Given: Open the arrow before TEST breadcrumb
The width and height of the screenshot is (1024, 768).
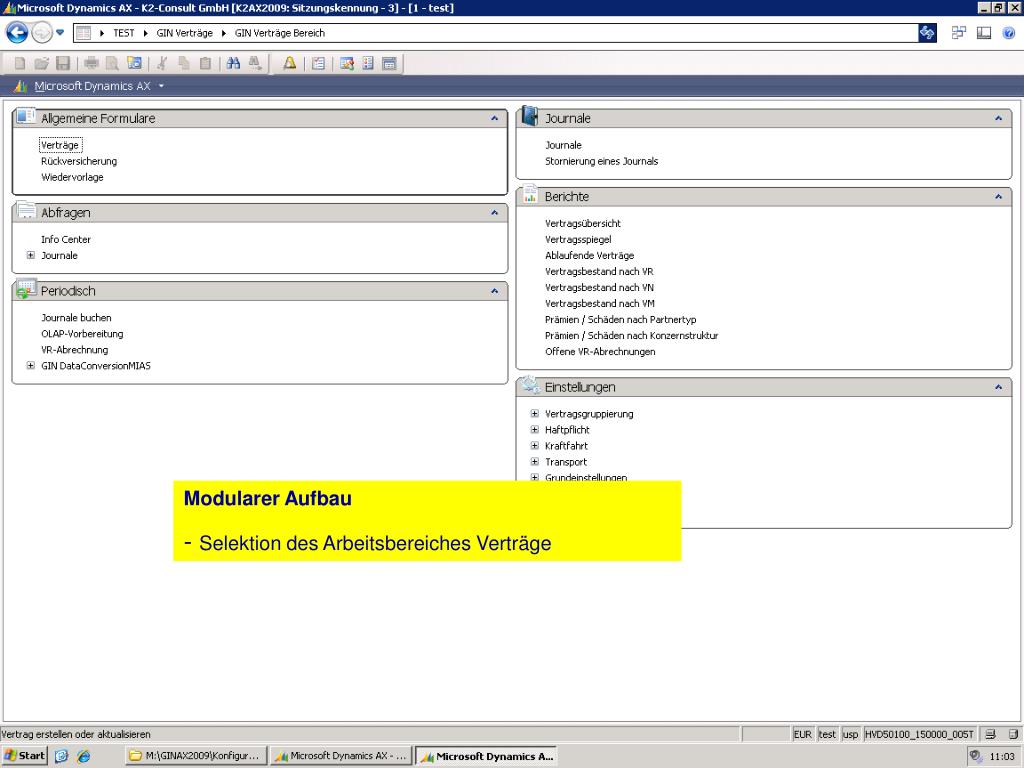Looking at the screenshot, I should coord(102,33).
